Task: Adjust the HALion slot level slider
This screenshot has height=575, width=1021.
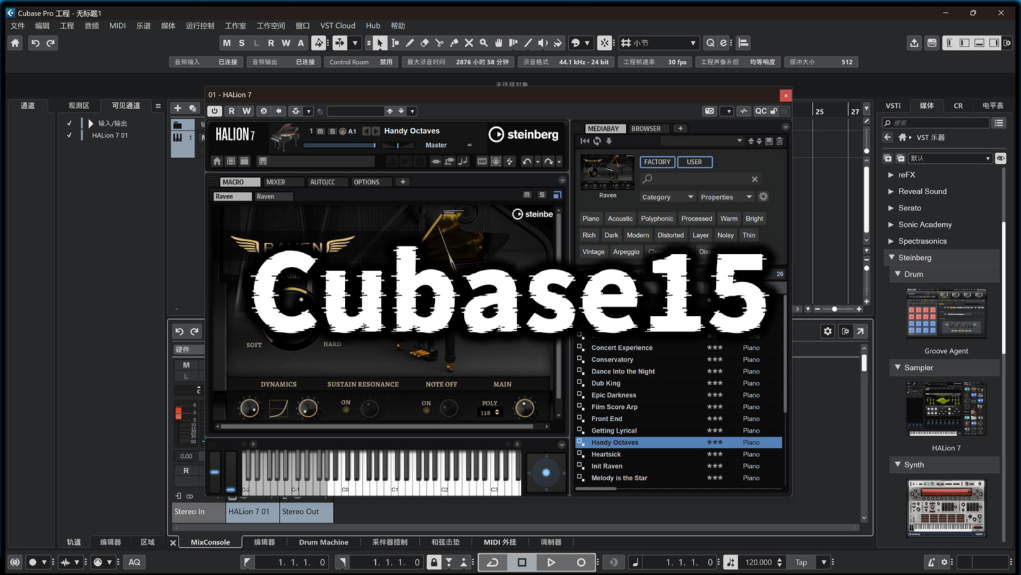Action: tap(339, 145)
